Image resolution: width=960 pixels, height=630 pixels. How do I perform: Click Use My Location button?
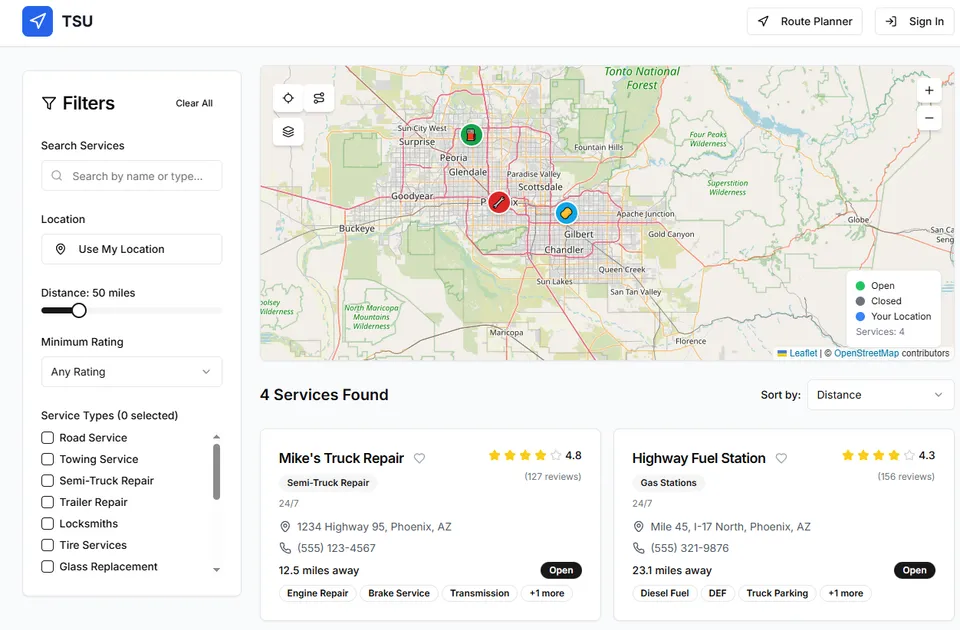pyautogui.click(x=132, y=249)
